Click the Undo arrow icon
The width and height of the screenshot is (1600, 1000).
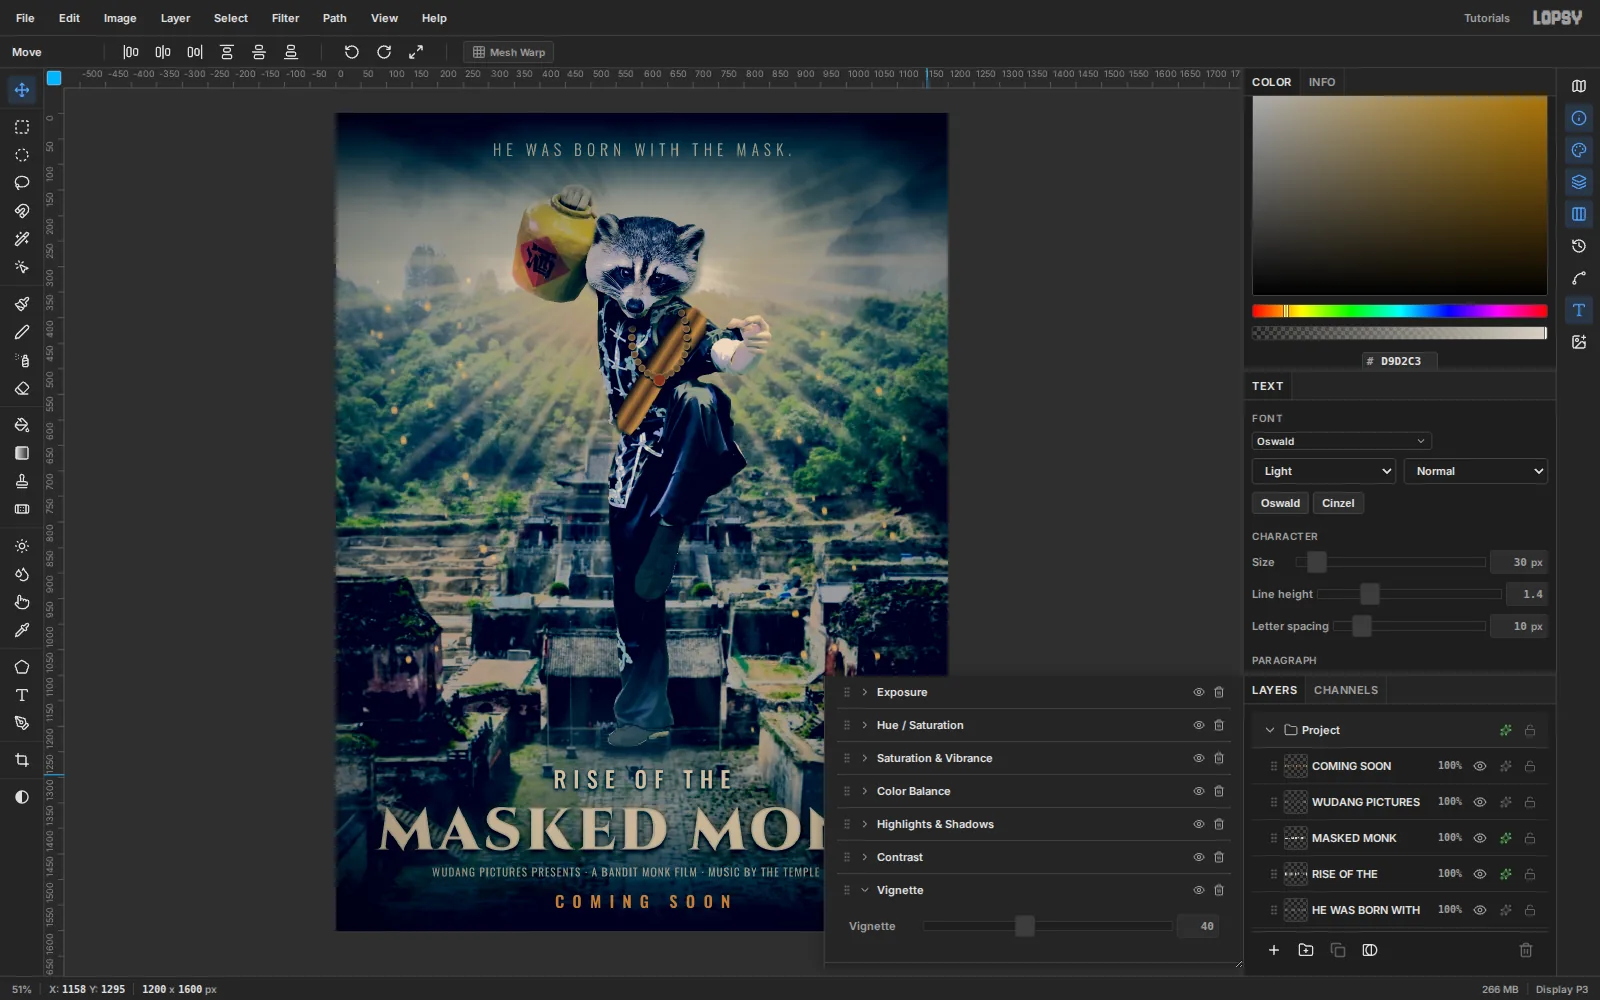351,52
